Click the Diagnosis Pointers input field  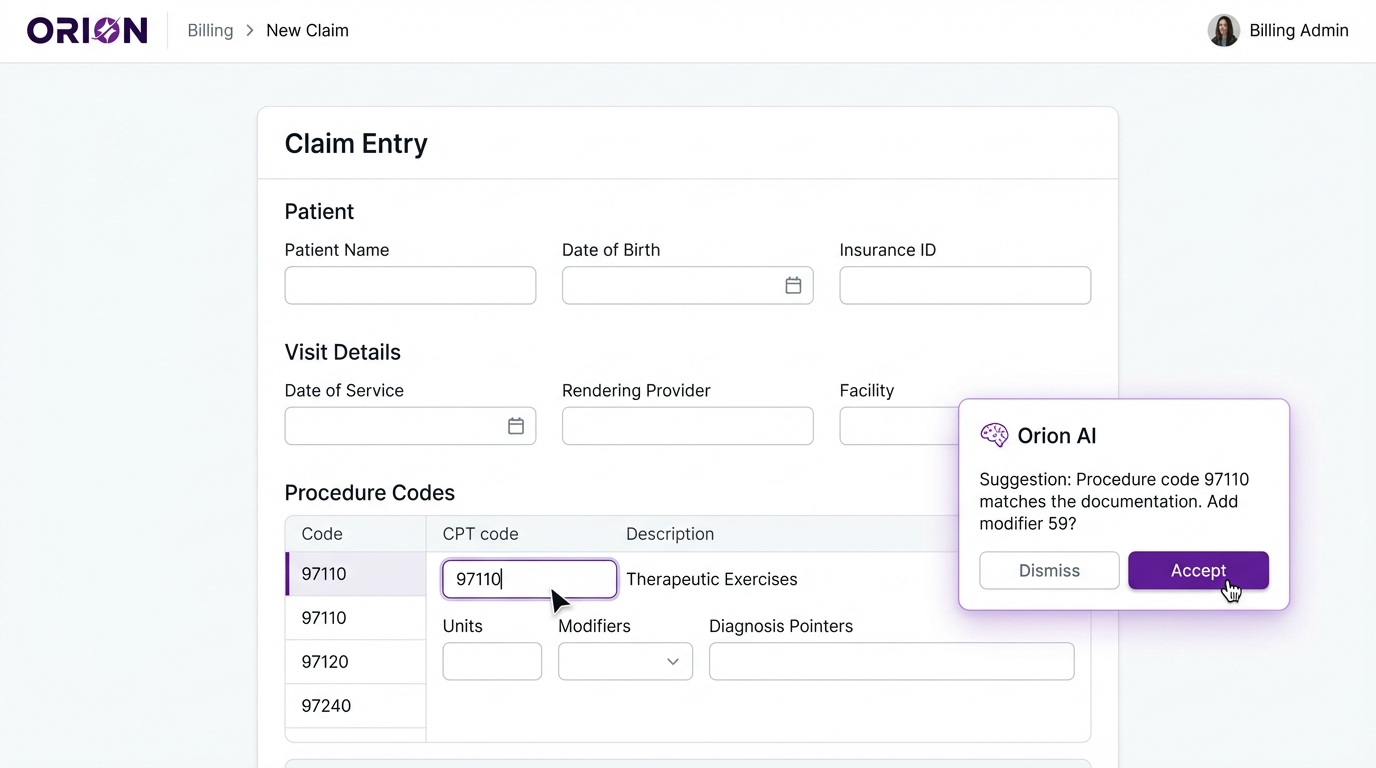(891, 661)
